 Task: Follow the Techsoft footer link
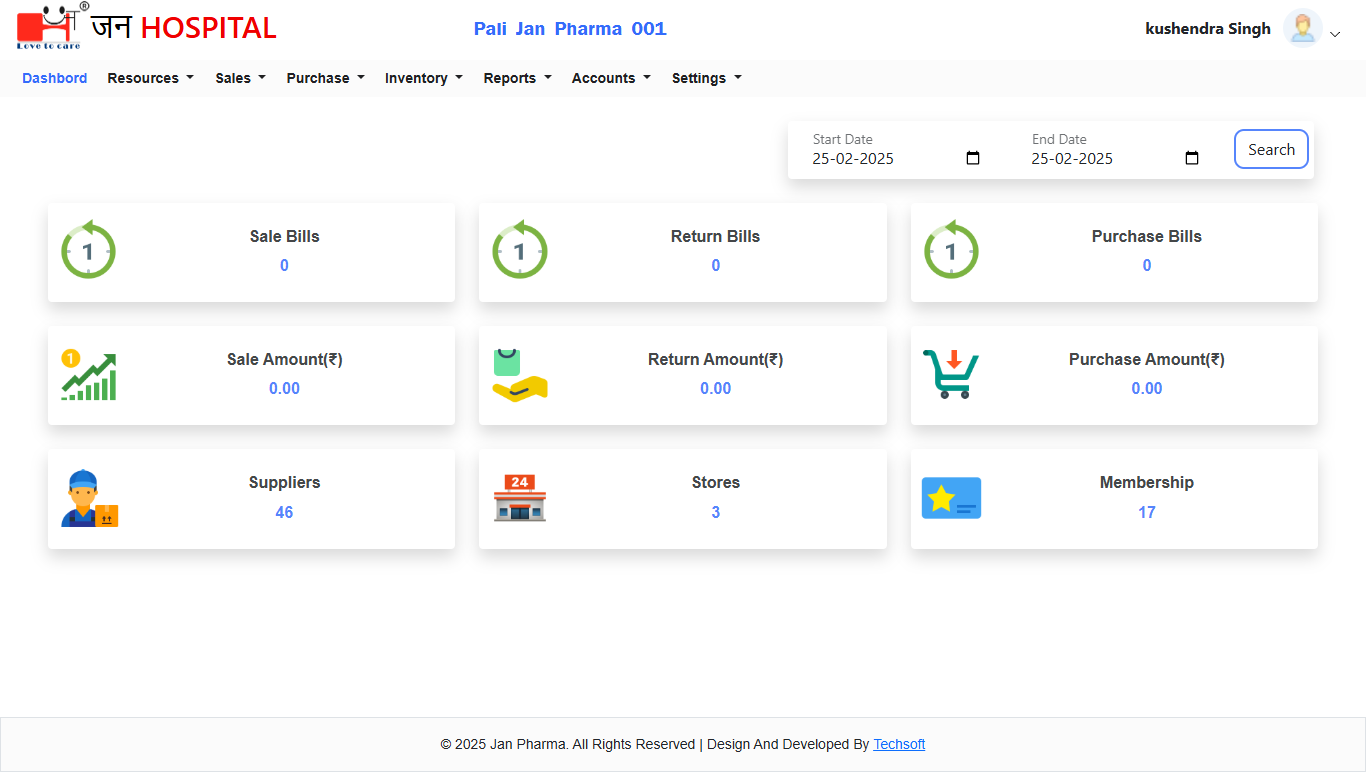[899, 744]
